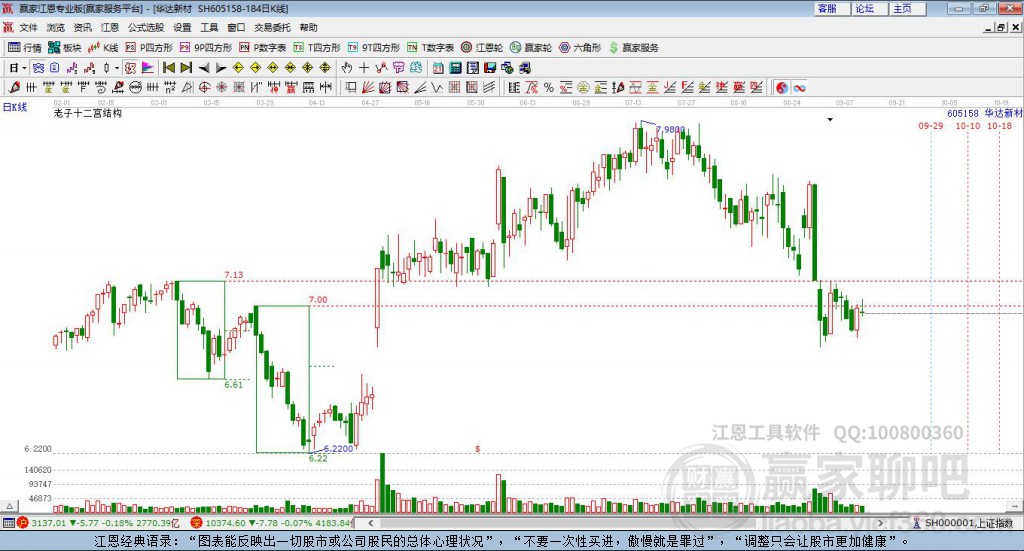Open the P四方形 square tool
Viewport: 1024px width, 551px height.
[149, 48]
